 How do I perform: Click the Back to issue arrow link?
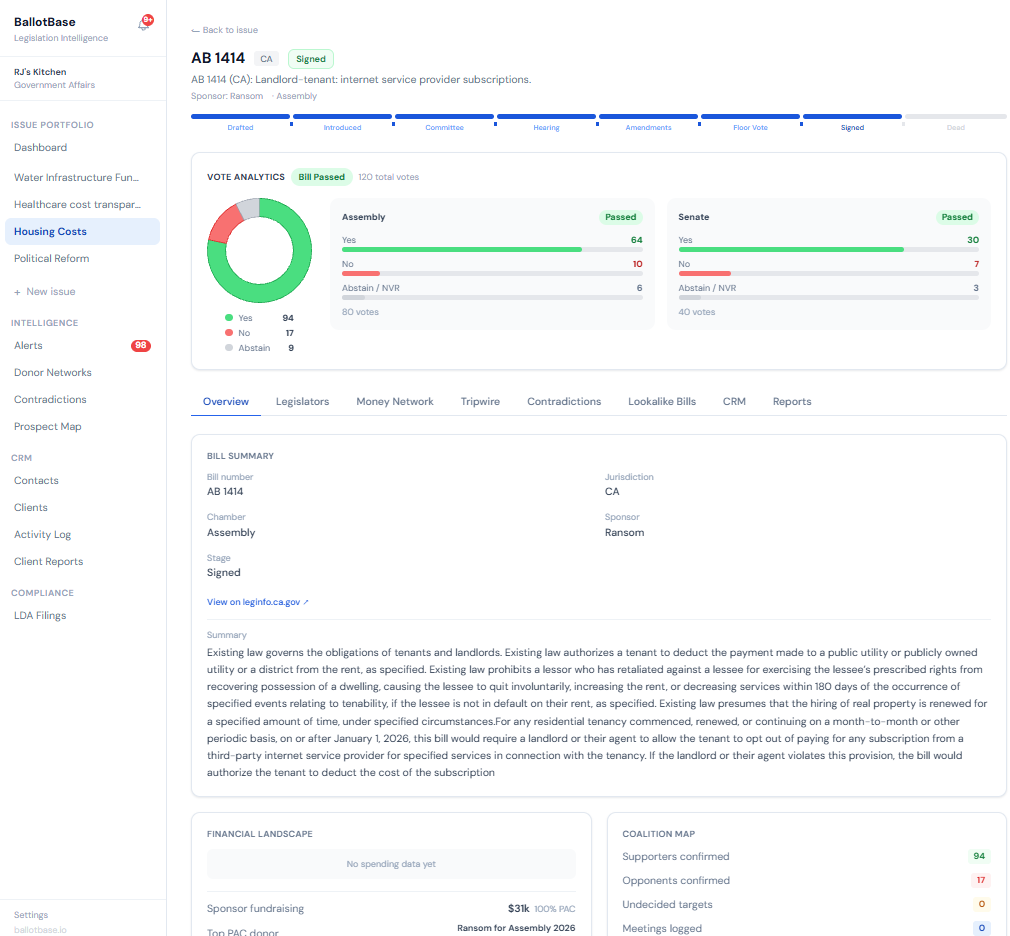(224, 30)
